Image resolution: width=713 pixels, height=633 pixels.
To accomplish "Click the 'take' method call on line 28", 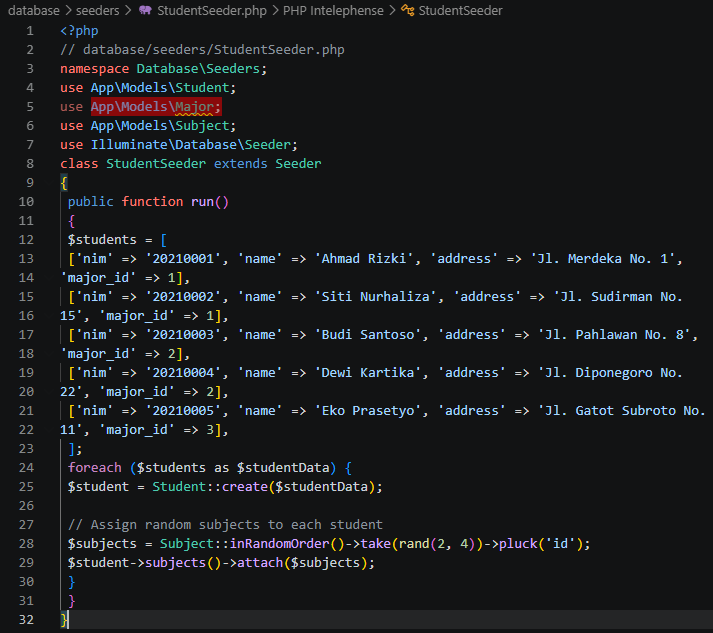I will 375,544.
